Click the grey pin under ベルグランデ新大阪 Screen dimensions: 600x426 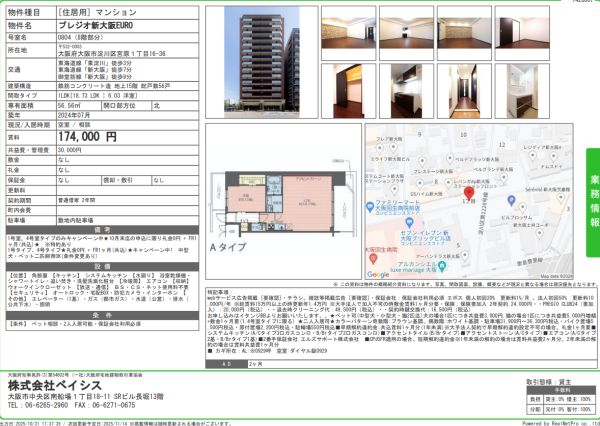pyautogui.click(x=504, y=177)
